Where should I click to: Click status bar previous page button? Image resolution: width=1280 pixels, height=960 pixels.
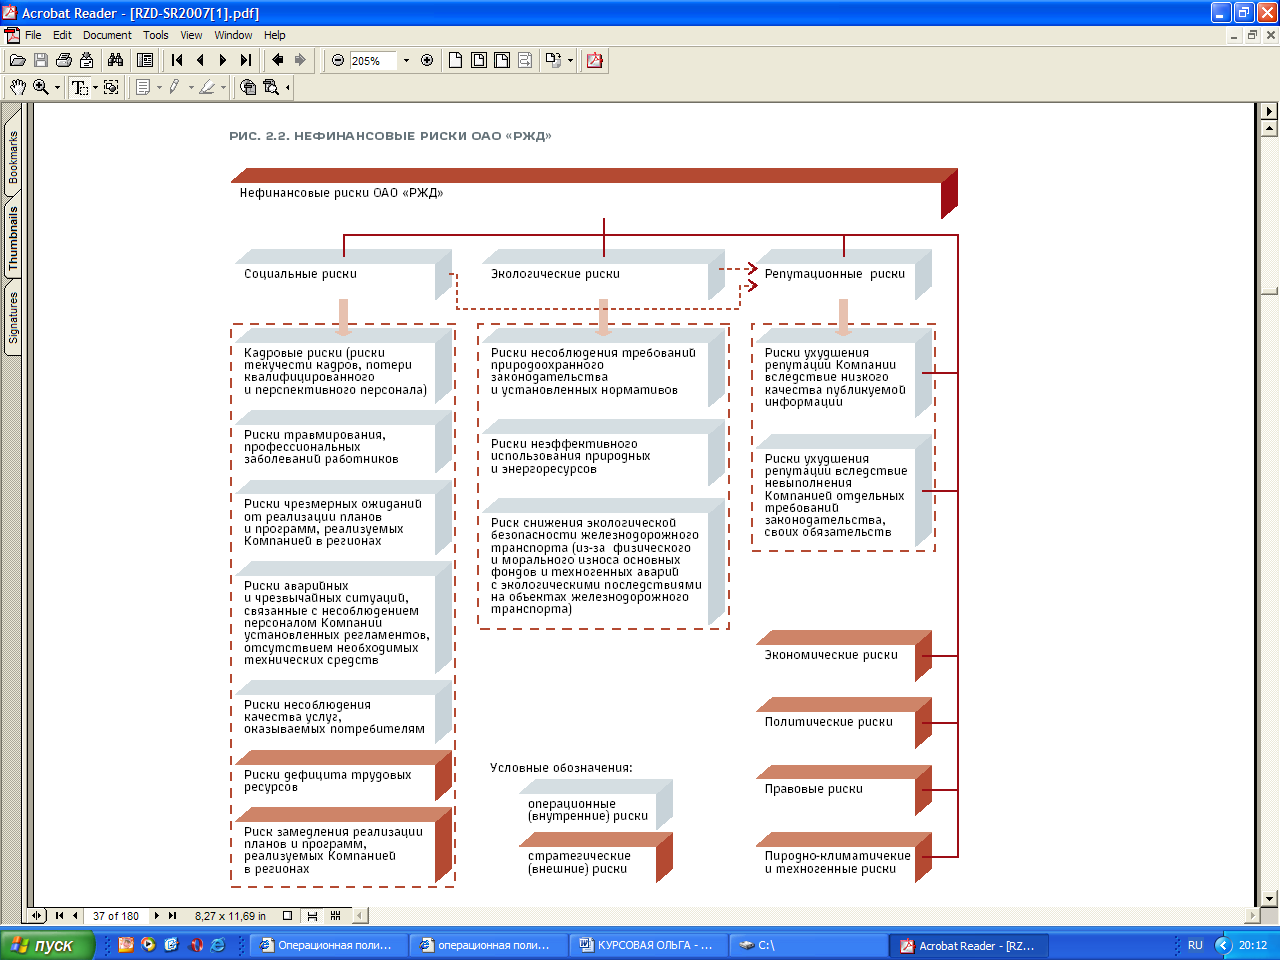coord(75,915)
